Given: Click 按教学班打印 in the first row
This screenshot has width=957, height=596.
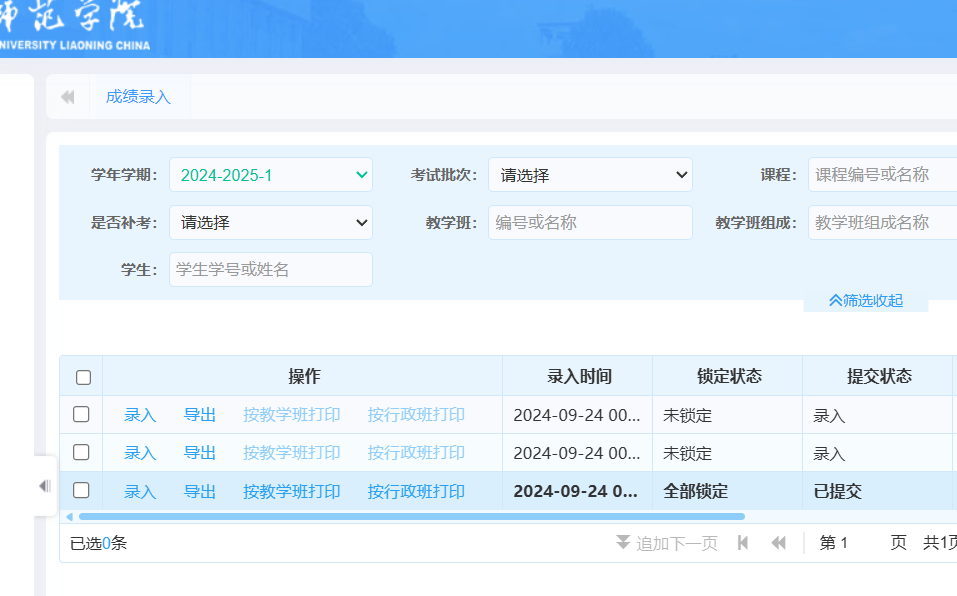Looking at the screenshot, I should tap(292, 415).
